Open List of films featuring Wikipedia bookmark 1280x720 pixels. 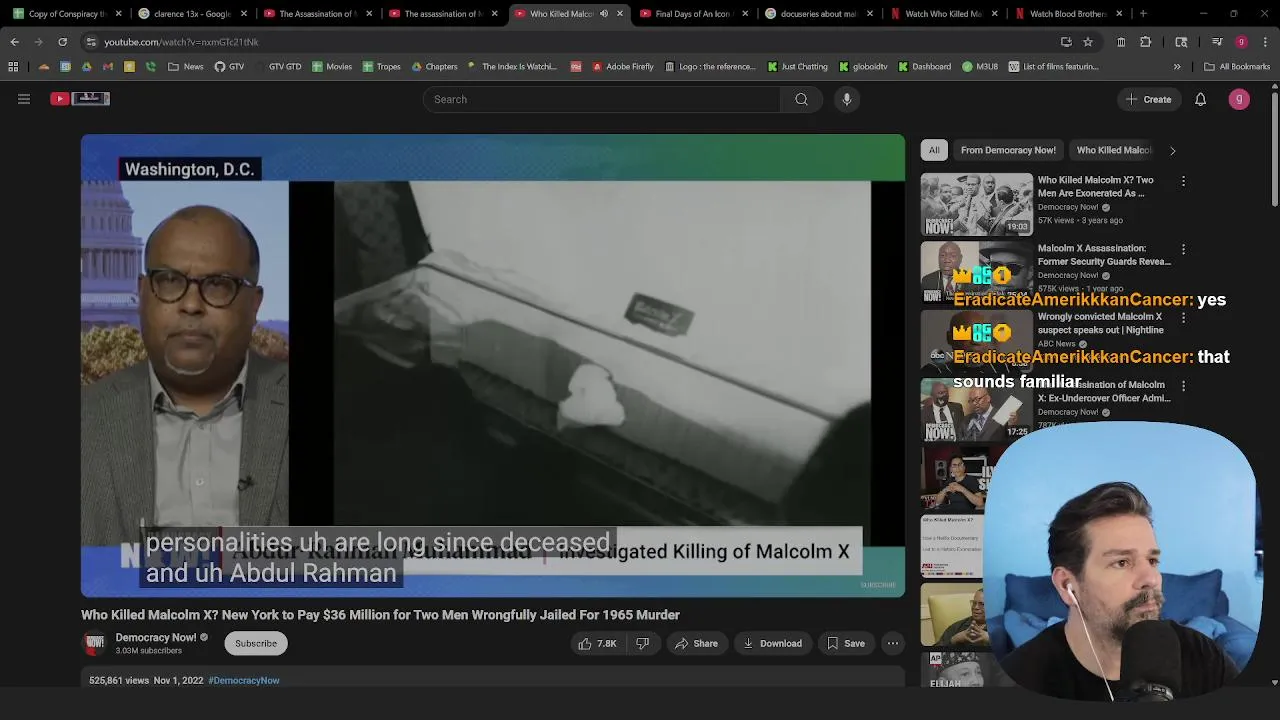pos(1053,67)
